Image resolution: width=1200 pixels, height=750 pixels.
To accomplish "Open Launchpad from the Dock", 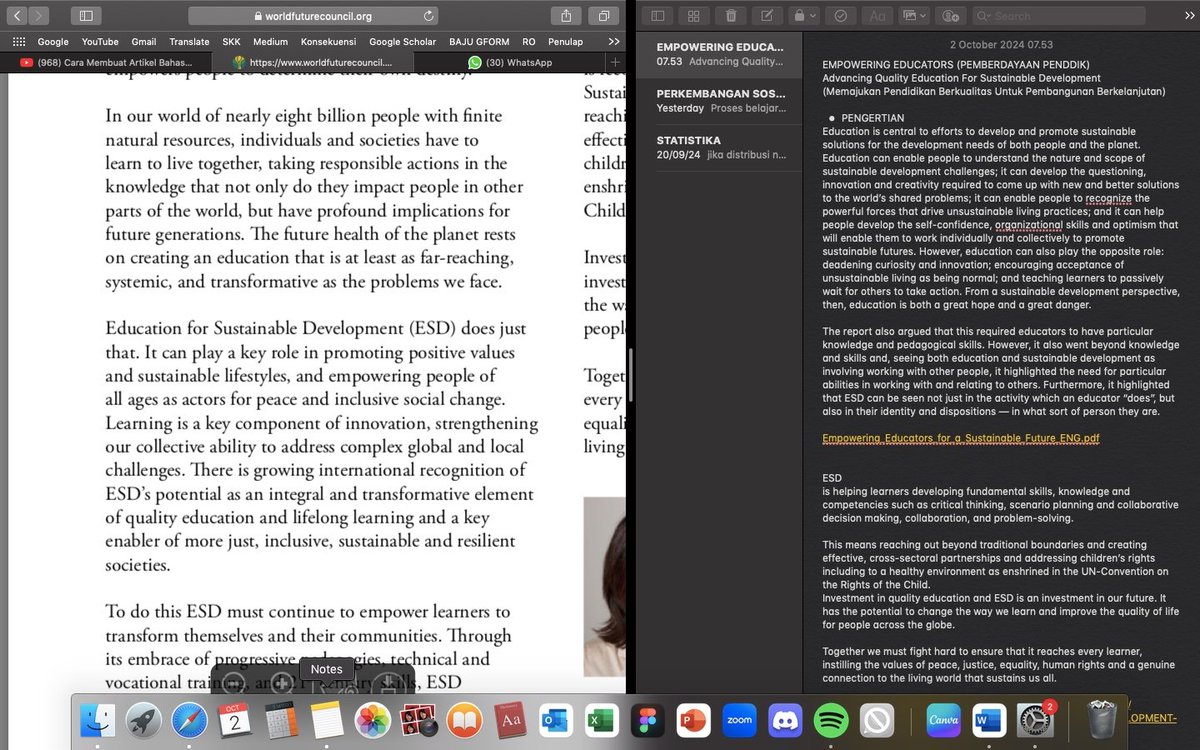I will 142,720.
